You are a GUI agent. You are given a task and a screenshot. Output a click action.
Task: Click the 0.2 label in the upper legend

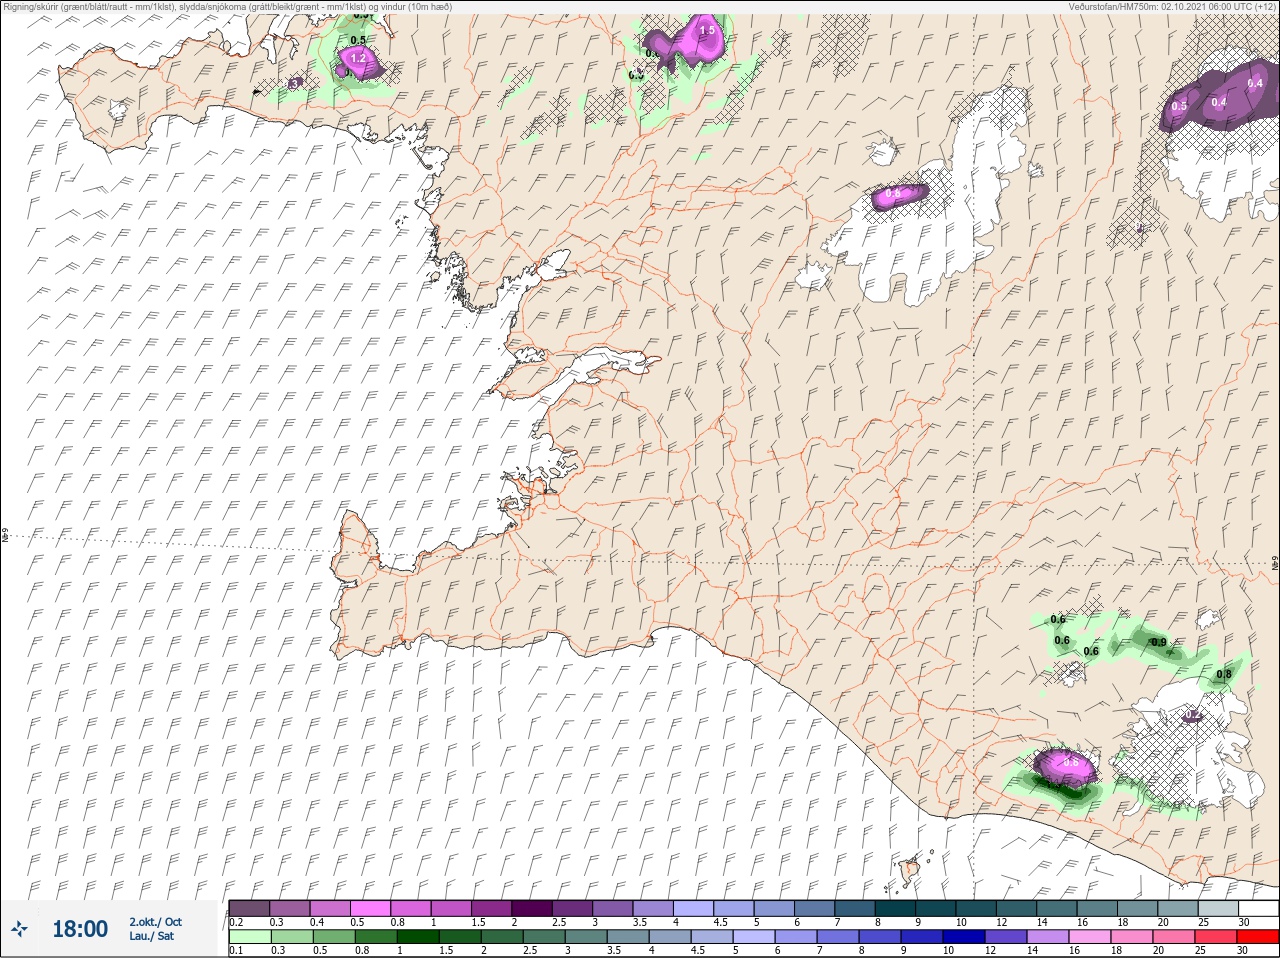[x=236, y=922]
